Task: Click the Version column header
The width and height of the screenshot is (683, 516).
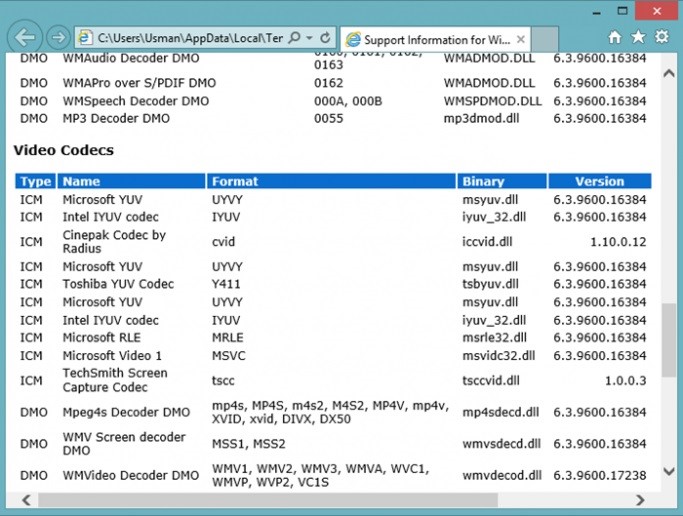Action: click(x=600, y=181)
